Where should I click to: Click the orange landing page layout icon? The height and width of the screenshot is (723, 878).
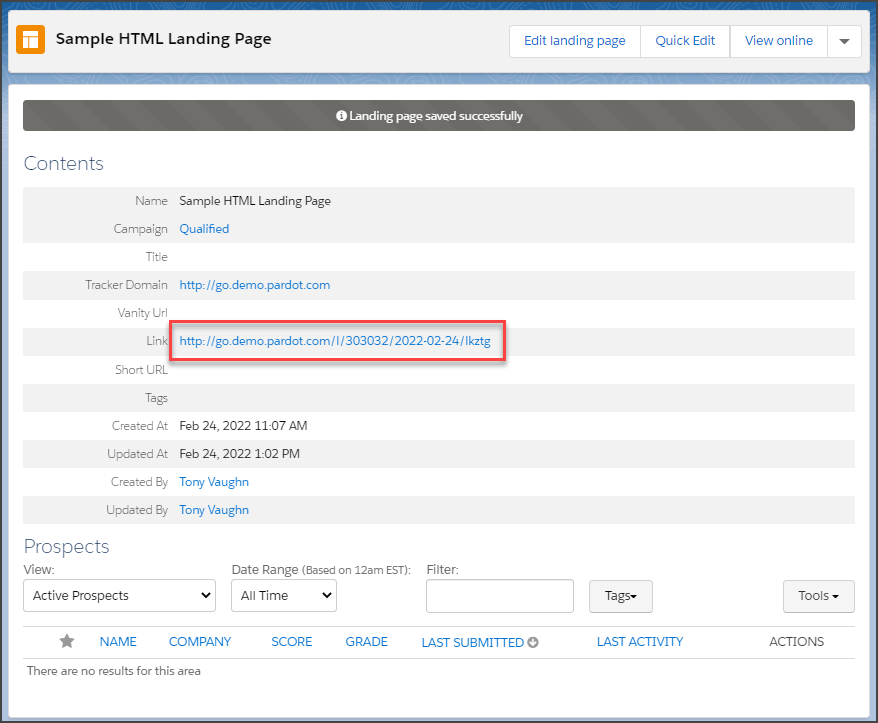30,39
